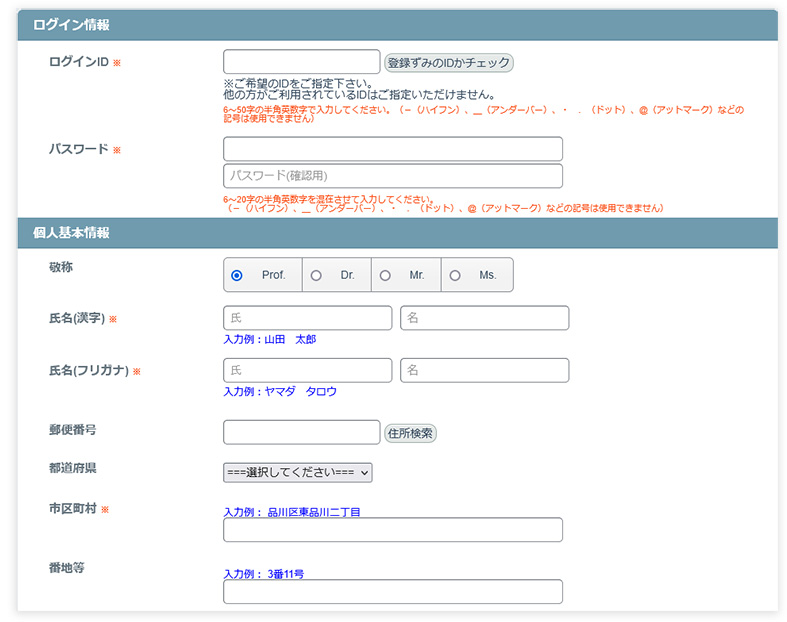Image resolution: width=787 pixels, height=622 pixels.
Task: Focus the furigana surname 氏 field
Action: tap(307, 370)
